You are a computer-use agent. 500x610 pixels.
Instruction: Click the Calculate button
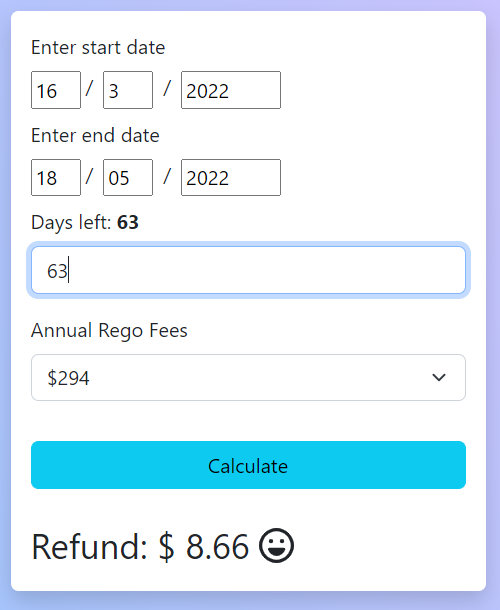click(248, 465)
